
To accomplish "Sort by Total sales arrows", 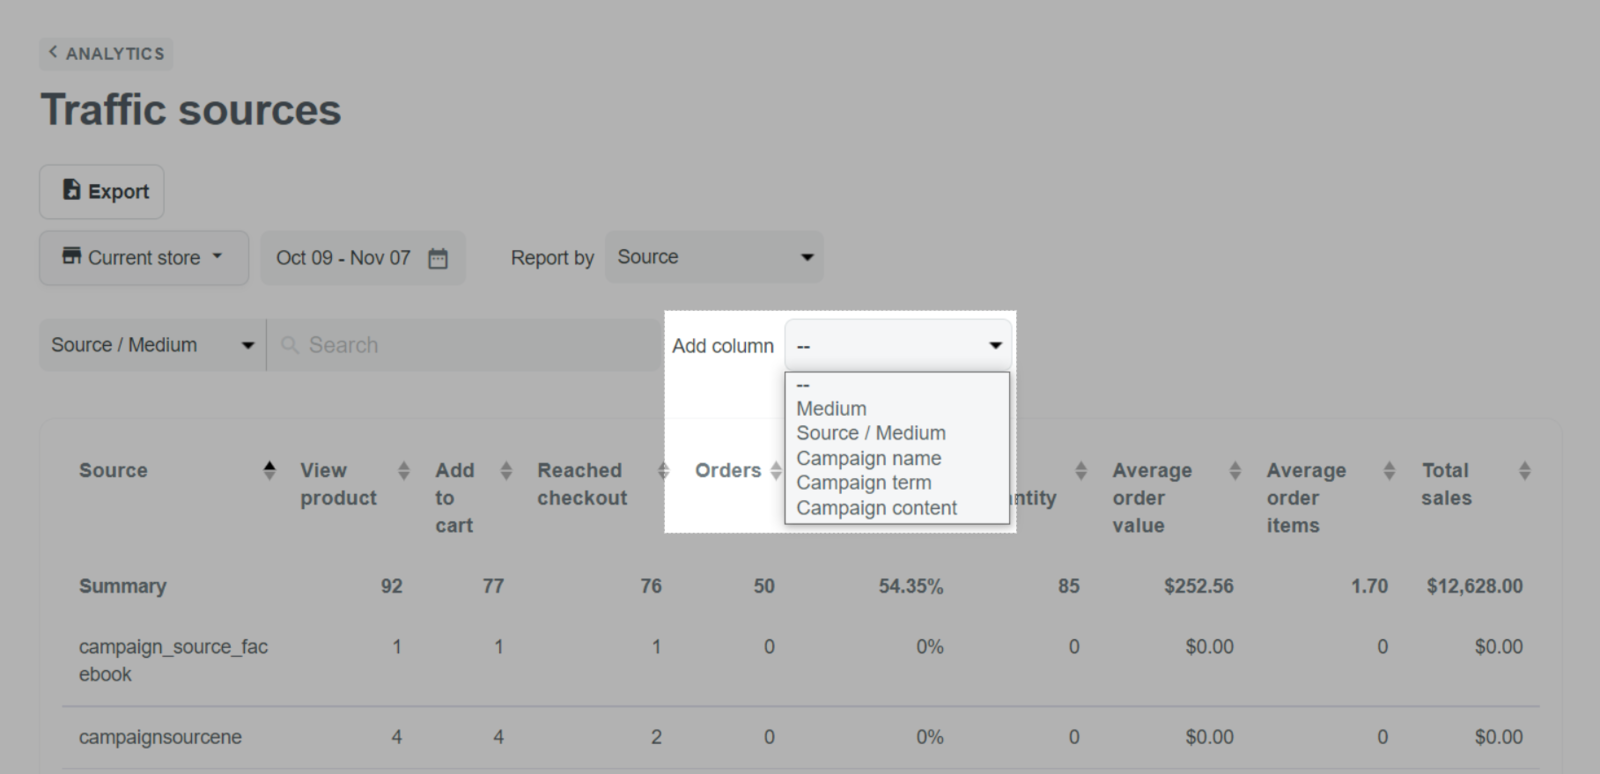I will 1525,470.
